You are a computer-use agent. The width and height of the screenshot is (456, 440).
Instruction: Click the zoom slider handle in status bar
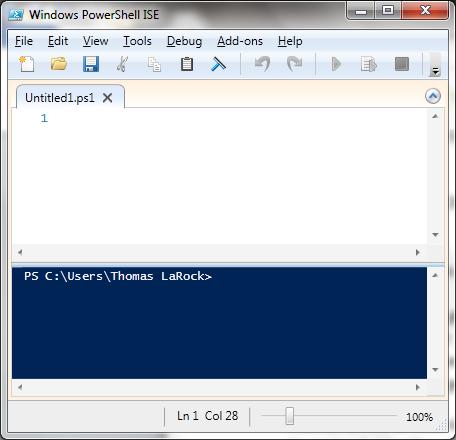(x=290, y=416)
